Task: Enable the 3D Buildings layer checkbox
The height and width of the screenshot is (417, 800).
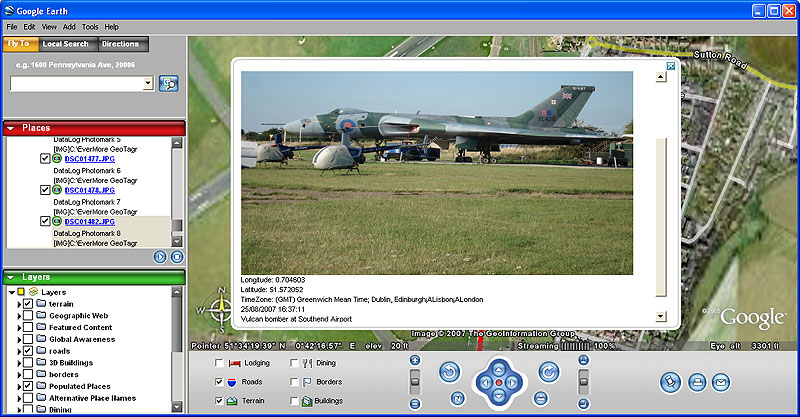Action: [28, 362]
